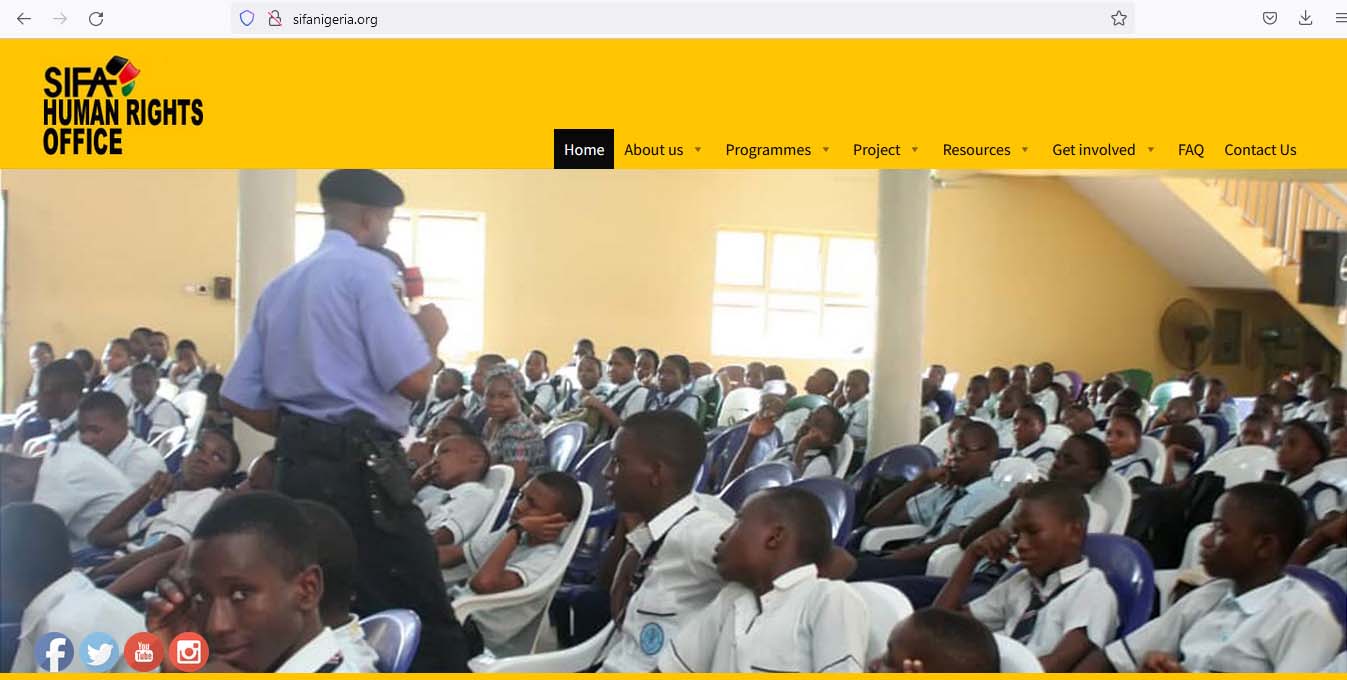Image resolution: width=1347 pixels, height=680 pixels.
Task: Open the Facebook social icon
Action: pyautogui.click(x=54, y=652)
